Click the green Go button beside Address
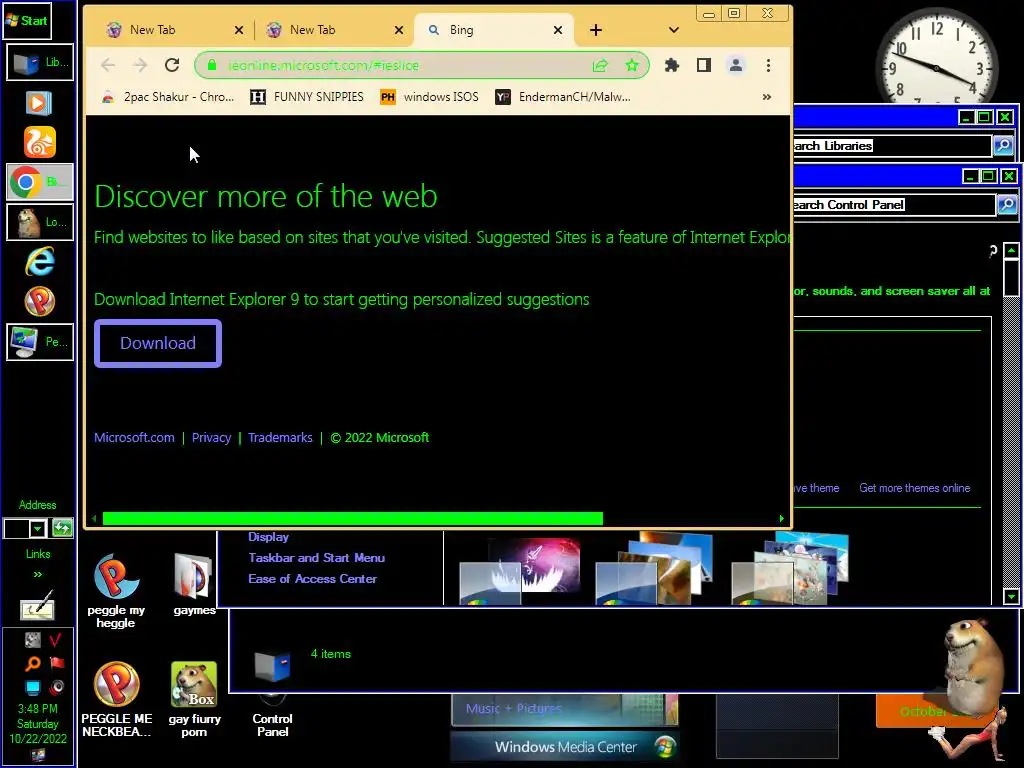Viewport: 1024px width, 768px height. (x=62, y=528)
